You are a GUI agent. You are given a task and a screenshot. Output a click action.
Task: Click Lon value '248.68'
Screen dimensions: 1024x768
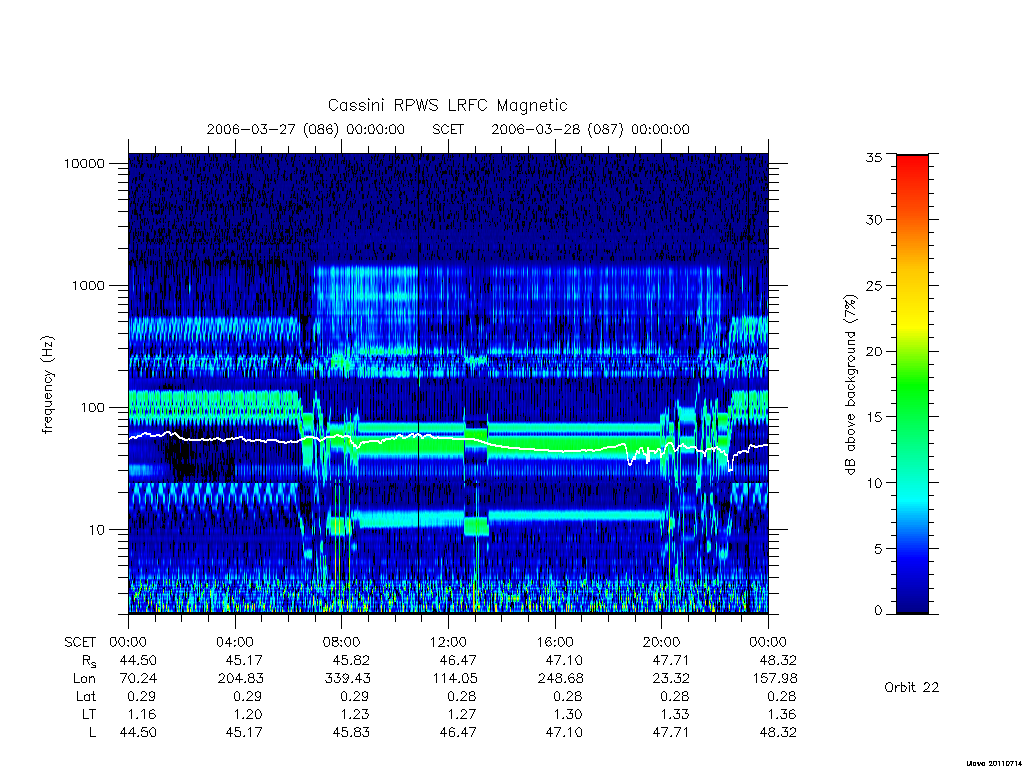point(560,679)
